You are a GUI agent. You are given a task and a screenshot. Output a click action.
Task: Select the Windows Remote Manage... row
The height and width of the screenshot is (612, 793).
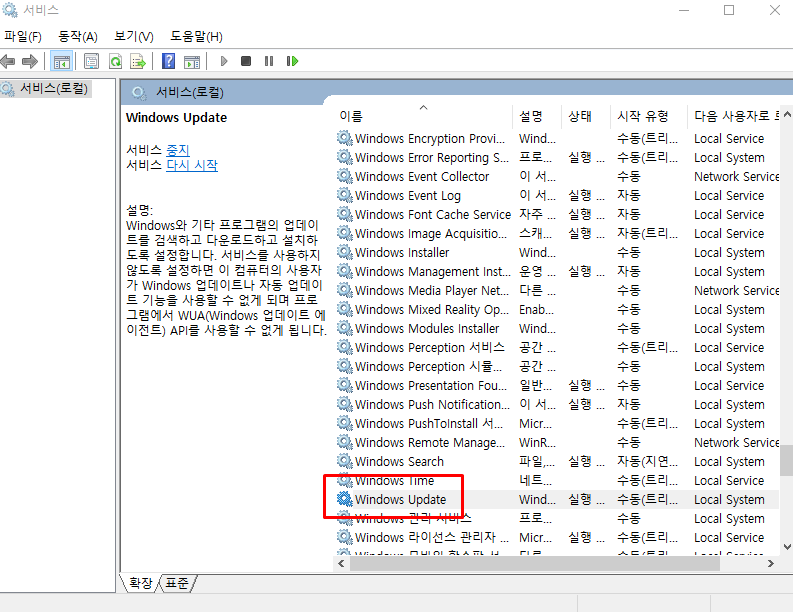[557, 443]
